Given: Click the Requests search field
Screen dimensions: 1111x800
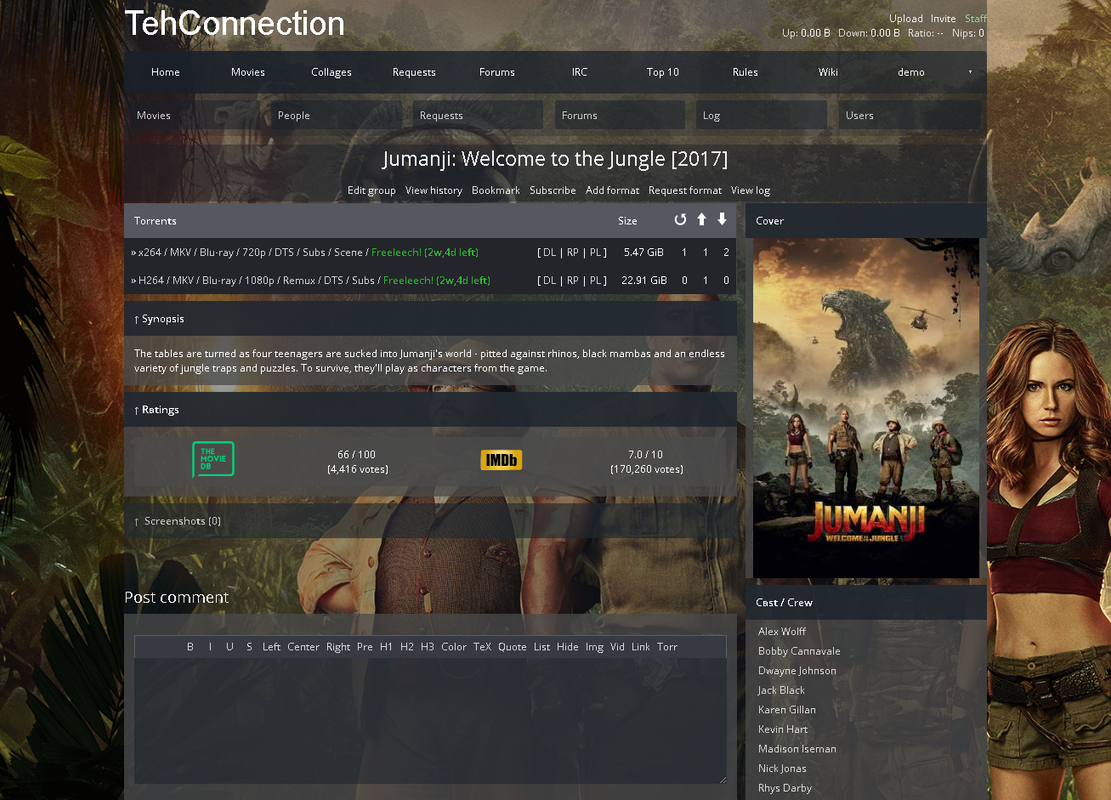Looking at the screenshot, I should [478, 115].
